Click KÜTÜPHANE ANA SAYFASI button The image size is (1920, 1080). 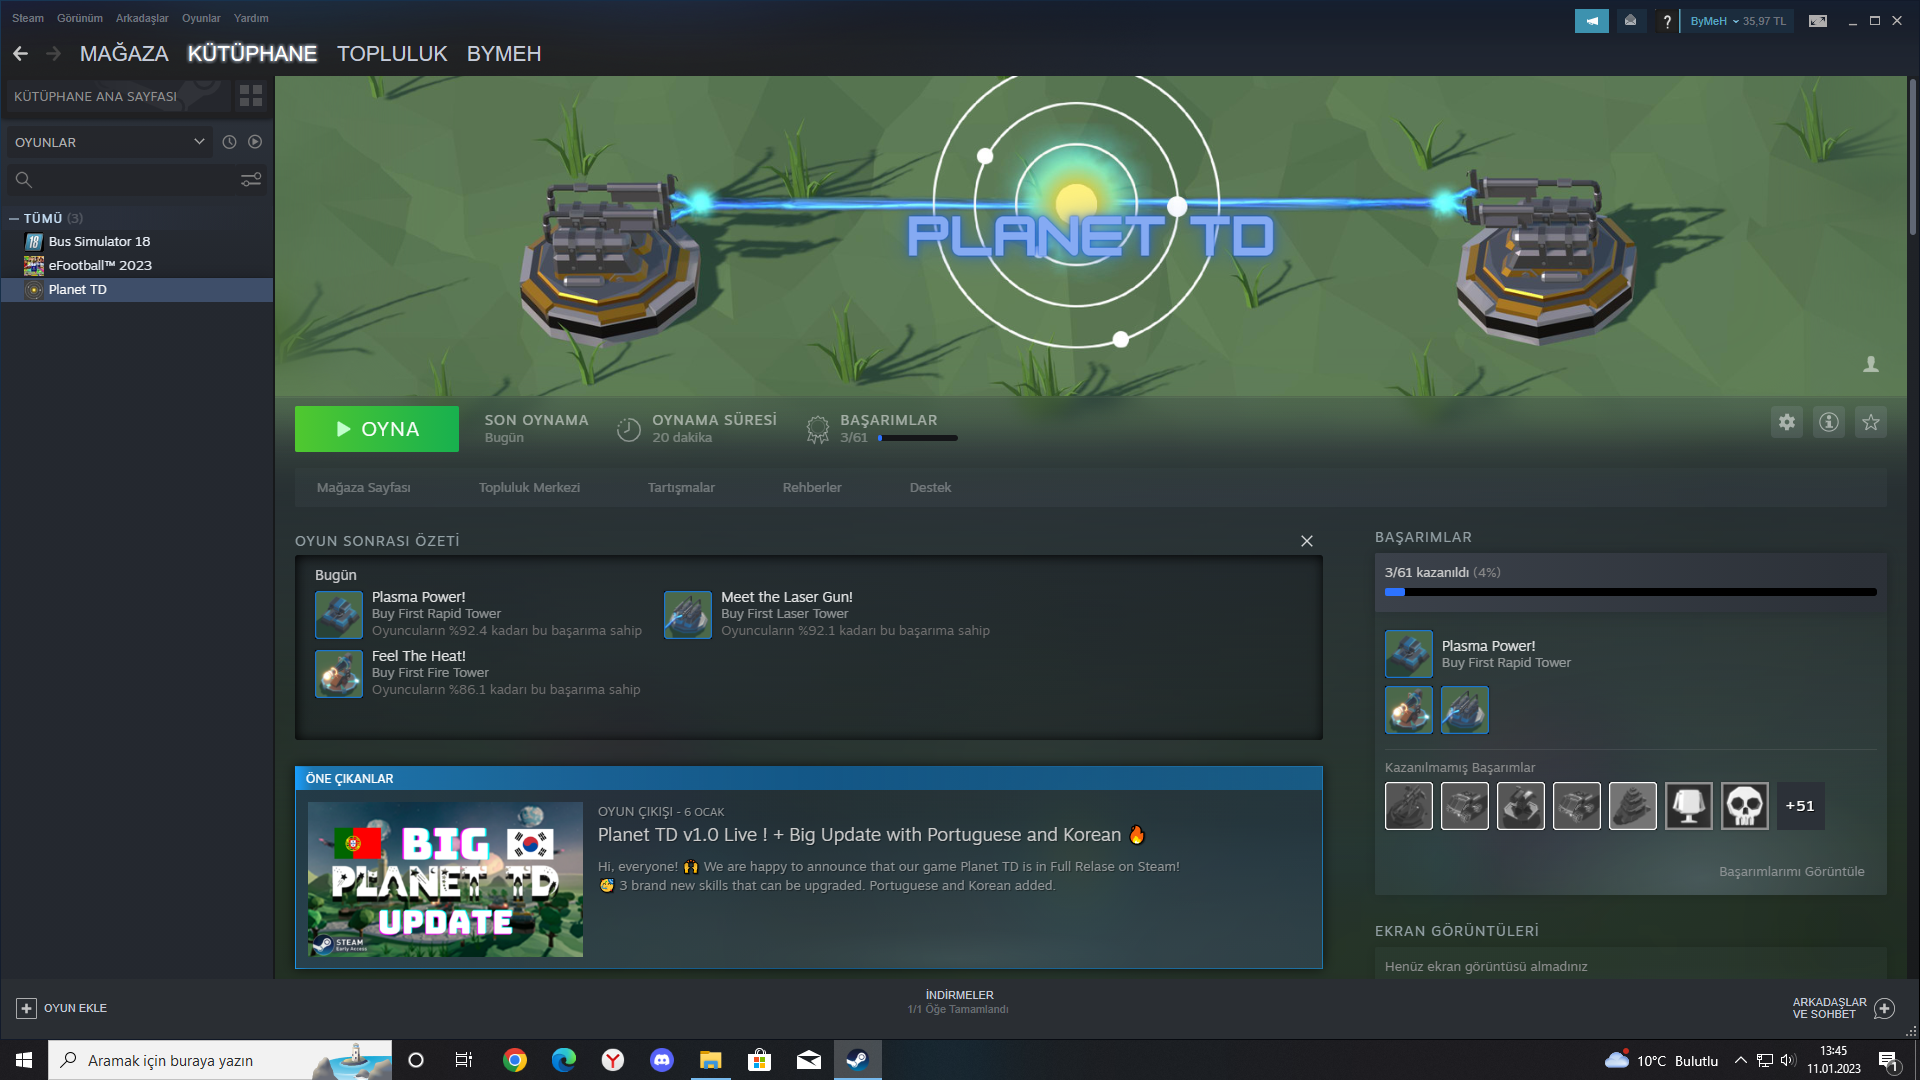118,96
